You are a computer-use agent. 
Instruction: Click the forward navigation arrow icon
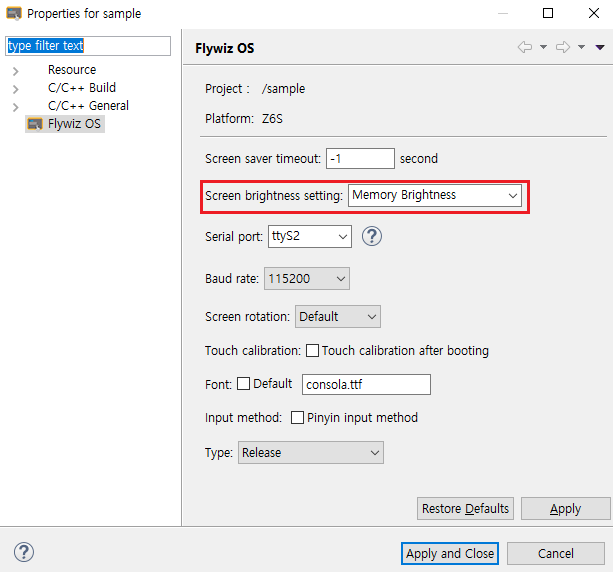coord(563,47)
